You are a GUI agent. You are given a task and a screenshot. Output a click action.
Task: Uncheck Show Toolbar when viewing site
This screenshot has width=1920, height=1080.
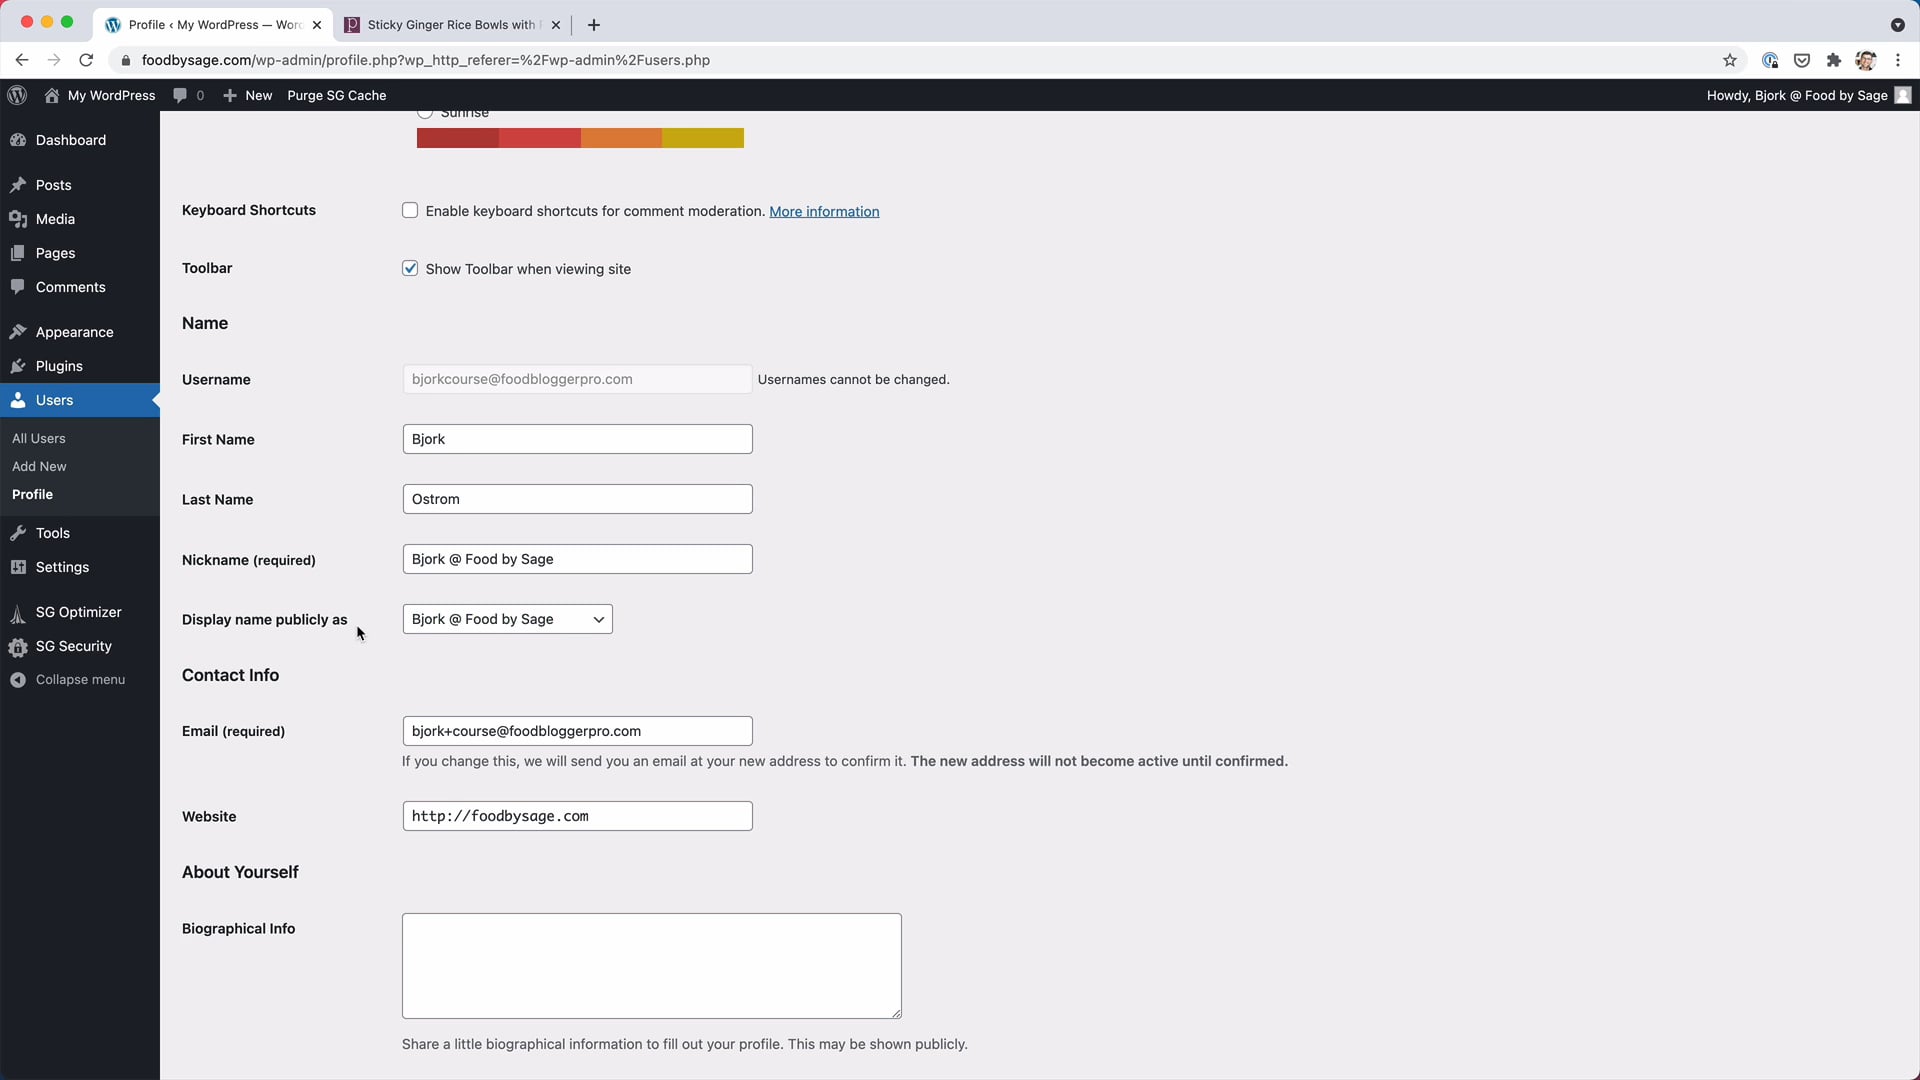[410, 268]
